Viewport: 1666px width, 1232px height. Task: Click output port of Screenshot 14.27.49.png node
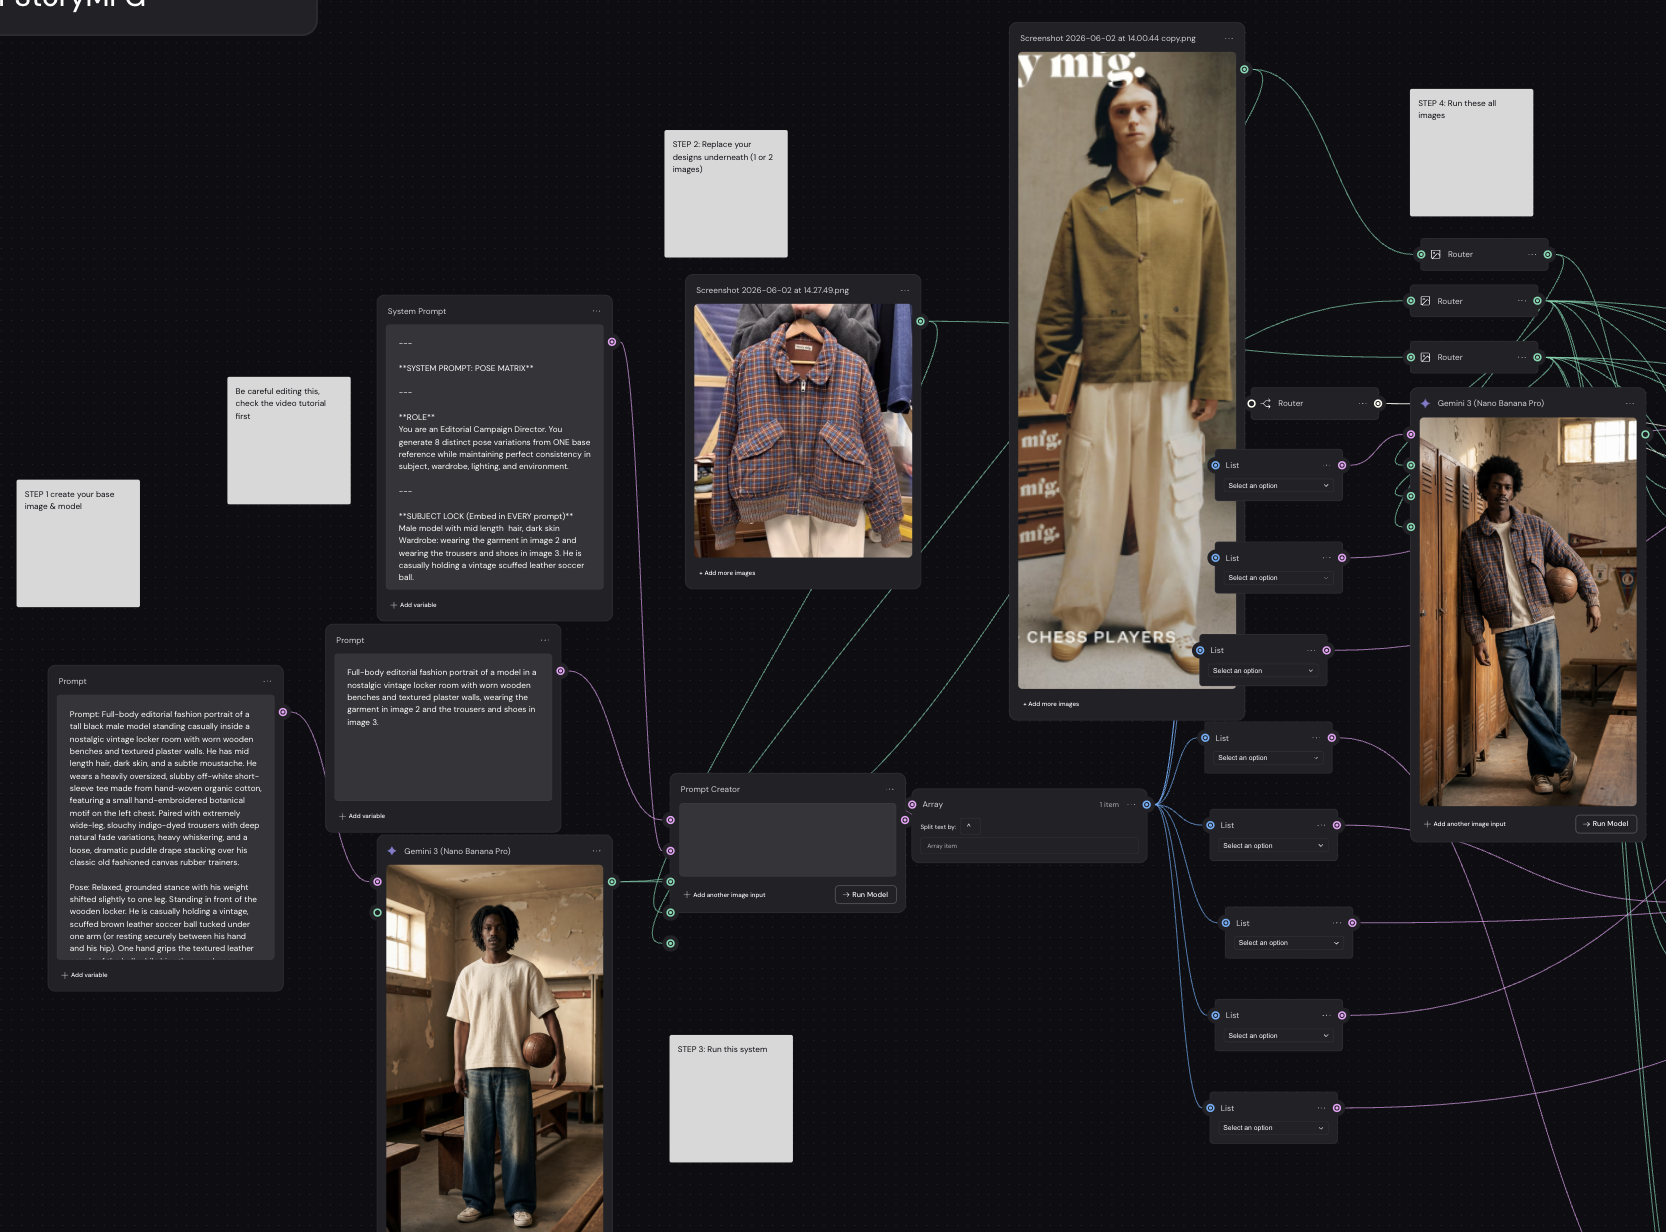(x=920, y=322)
